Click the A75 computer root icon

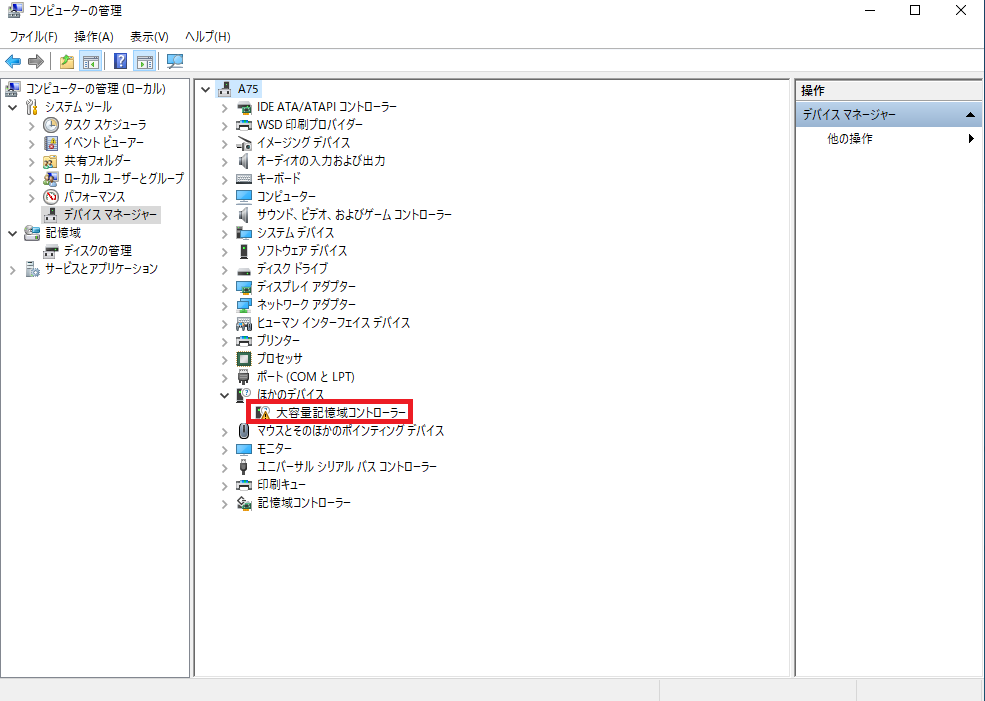point(224,89)
